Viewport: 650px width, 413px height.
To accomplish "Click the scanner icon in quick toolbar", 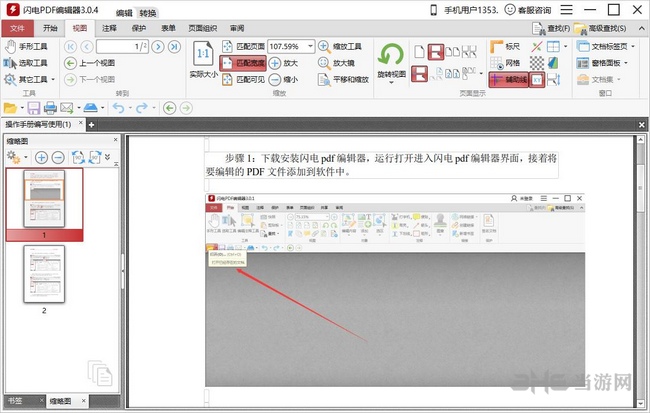I will [x=90, y=108].
